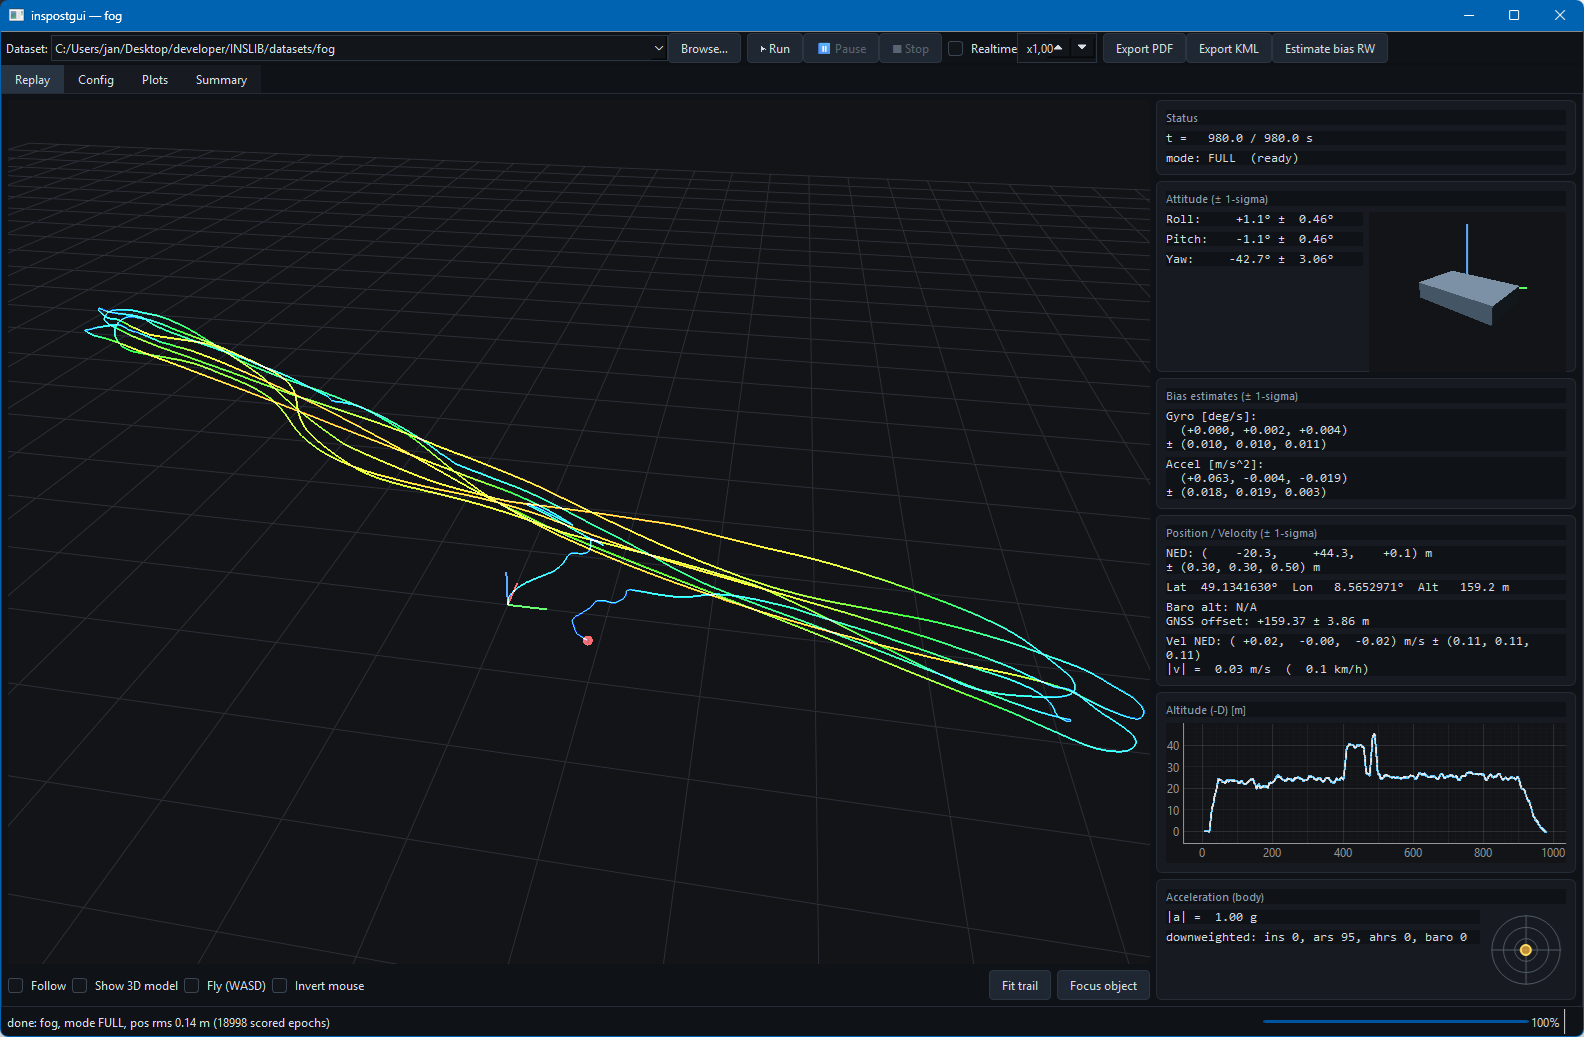
Task: Click the Browse... button
Action: tap(704, 49)
